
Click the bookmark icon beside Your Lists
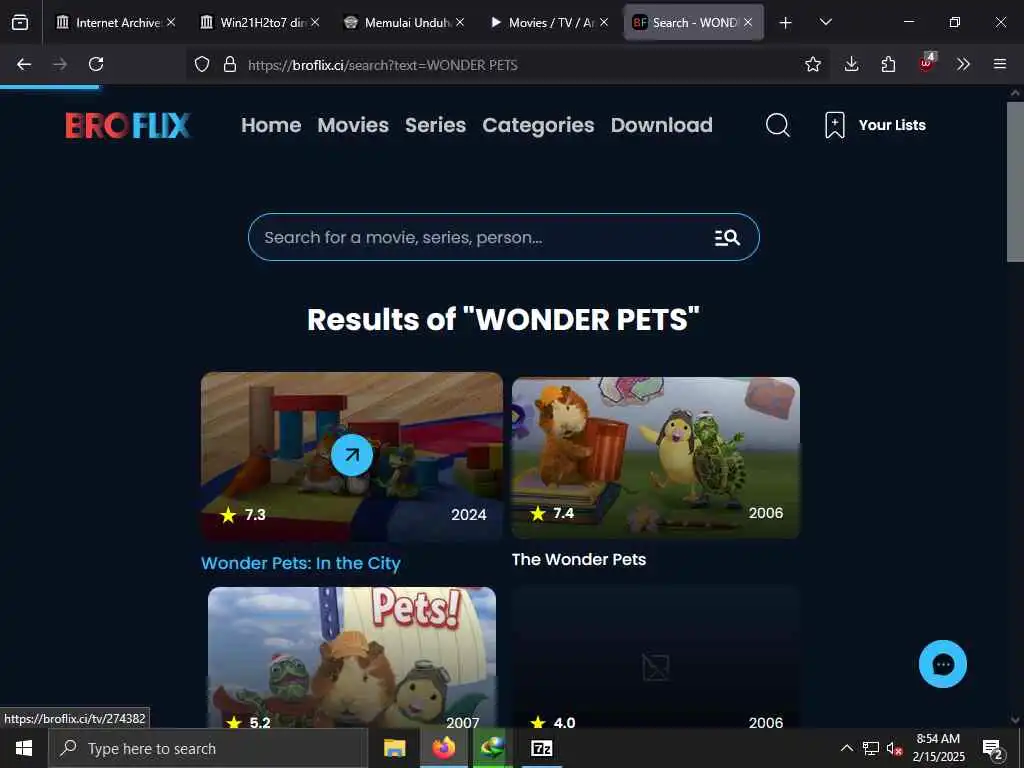(835, 125)
